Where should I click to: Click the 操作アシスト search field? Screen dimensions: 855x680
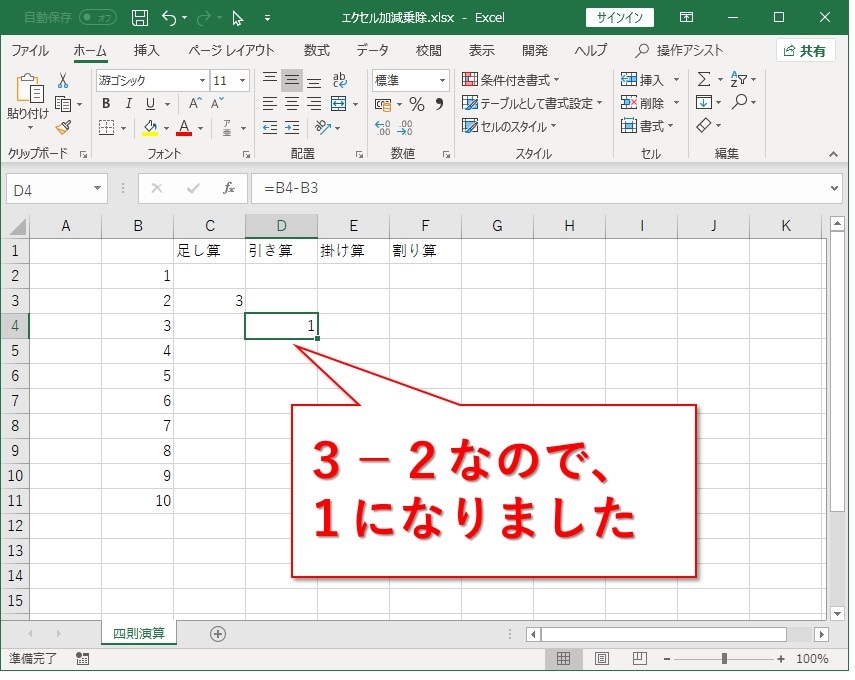tap(679, 51)
